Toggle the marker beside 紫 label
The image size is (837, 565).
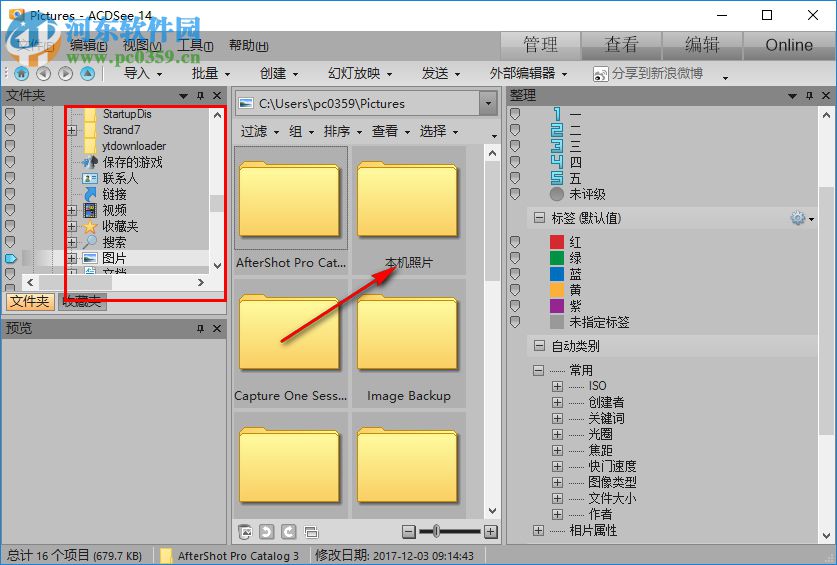515,306
